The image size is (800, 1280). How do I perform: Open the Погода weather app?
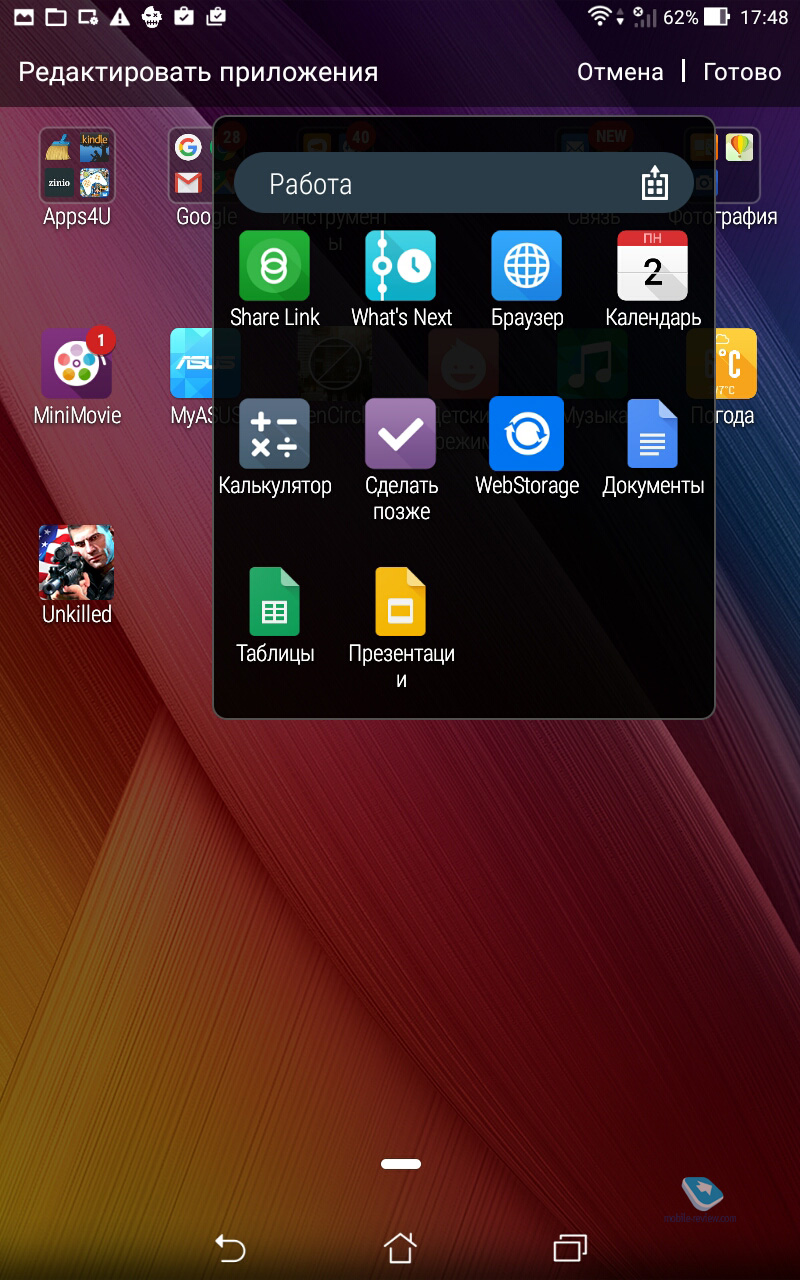[x=734, y=364]
